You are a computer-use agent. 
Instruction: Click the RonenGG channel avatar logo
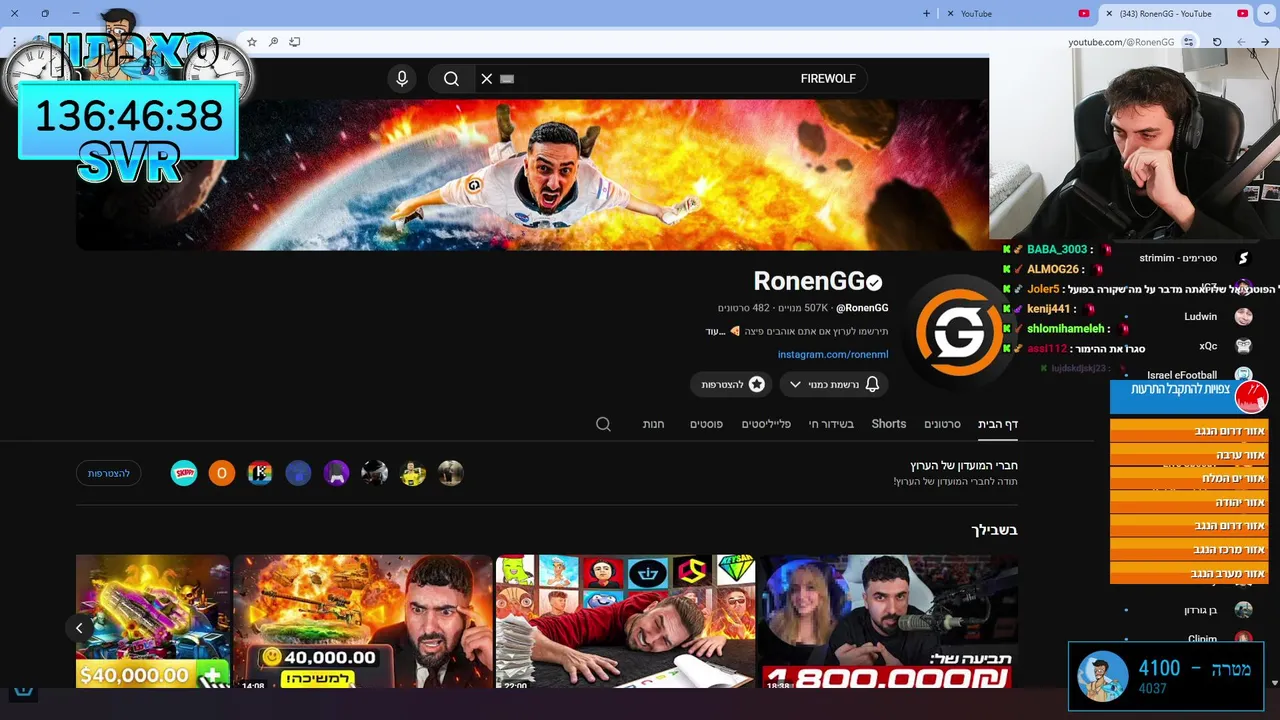pos(959,333)
